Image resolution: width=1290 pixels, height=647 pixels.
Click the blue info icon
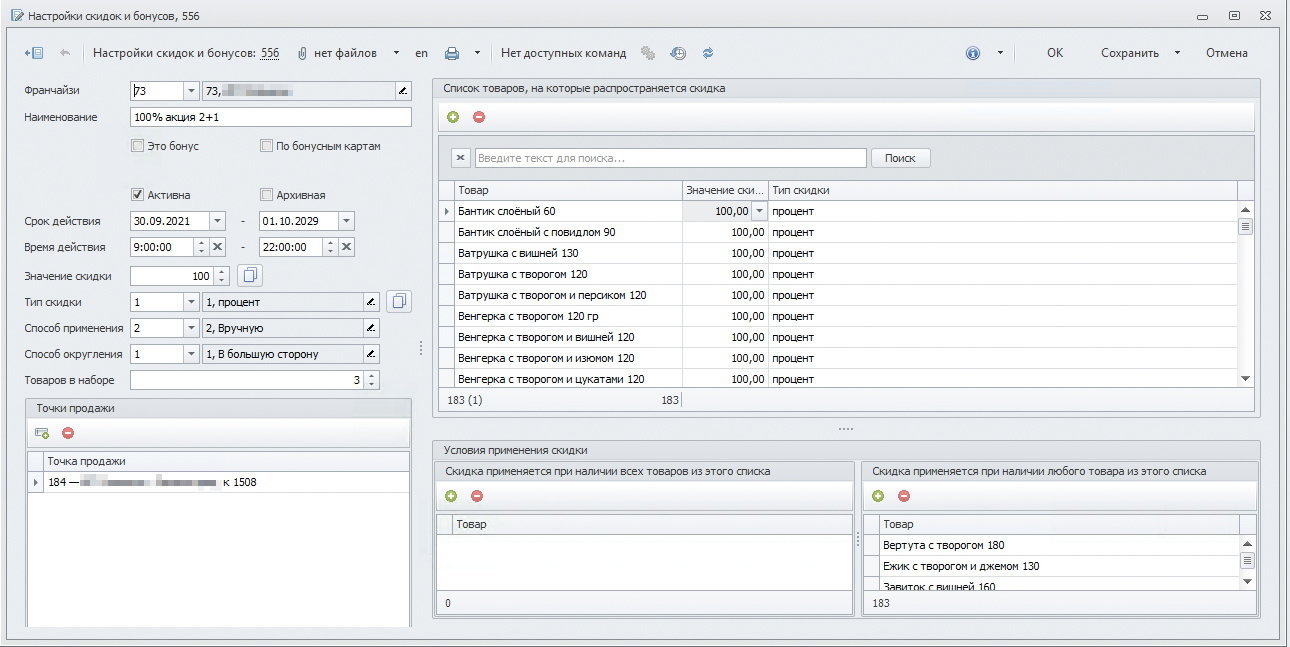(x=972, y=53)
